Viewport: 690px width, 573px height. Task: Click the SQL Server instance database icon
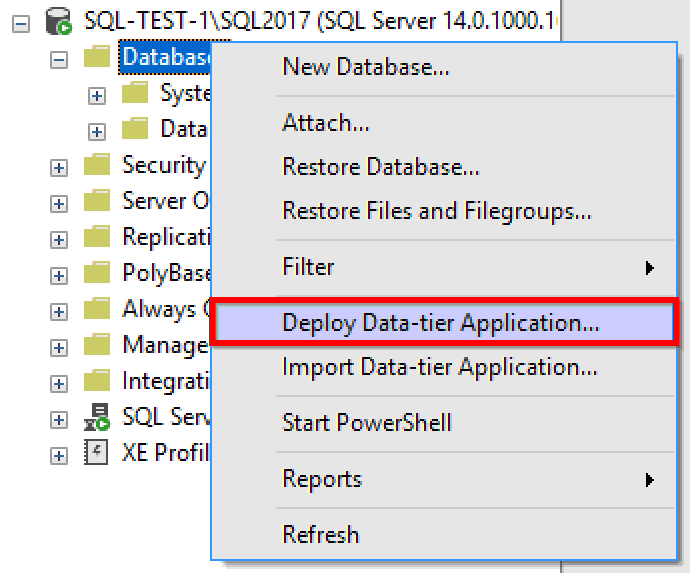[59, 21]
